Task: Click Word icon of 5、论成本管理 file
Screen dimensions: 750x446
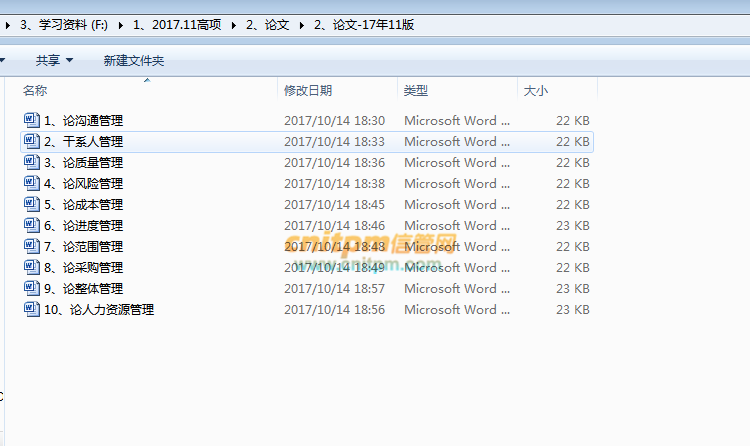Action: pos(30,205)
